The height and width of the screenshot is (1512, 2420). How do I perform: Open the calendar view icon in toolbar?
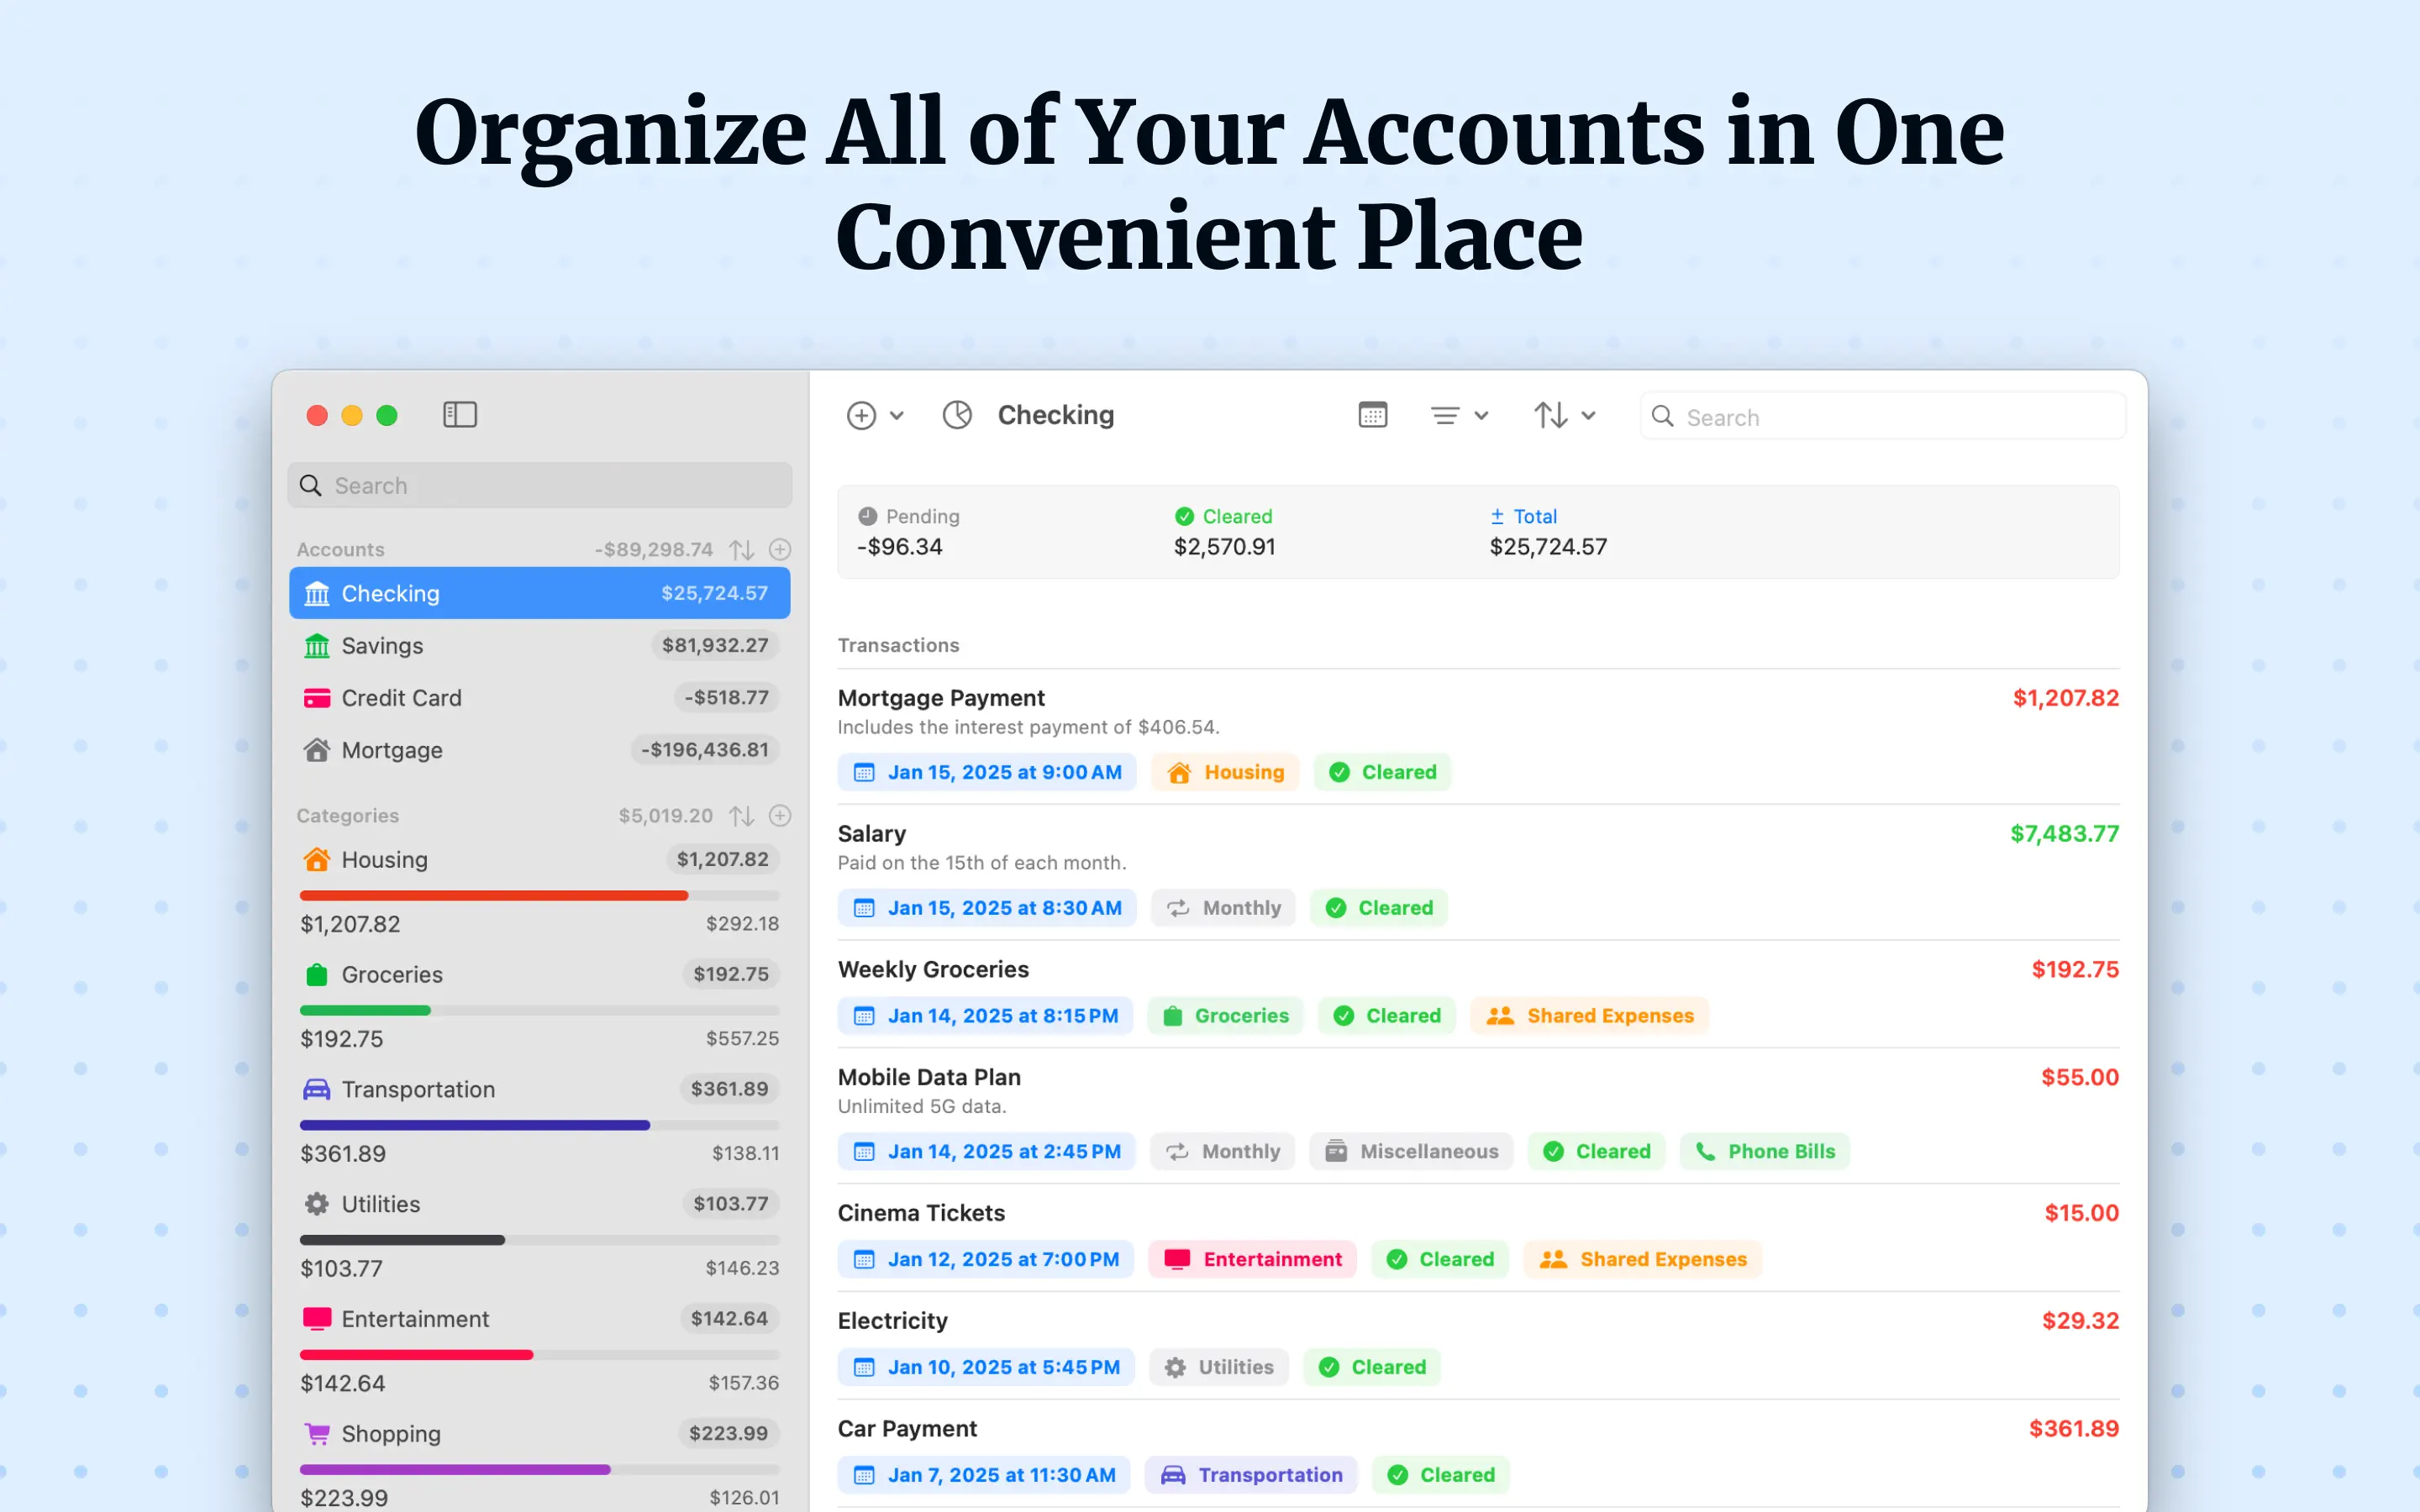click(x=1372, y=414)
